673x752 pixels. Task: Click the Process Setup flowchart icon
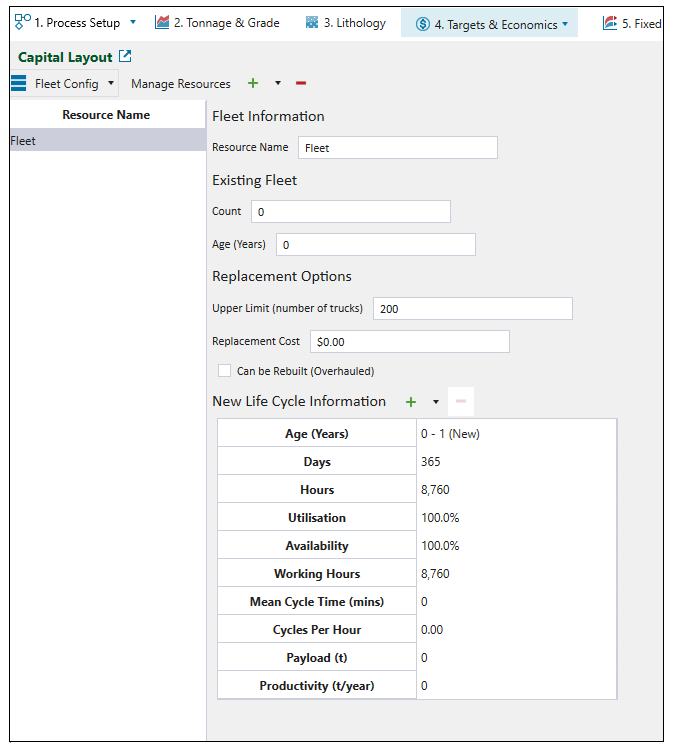tap(23, 22)
